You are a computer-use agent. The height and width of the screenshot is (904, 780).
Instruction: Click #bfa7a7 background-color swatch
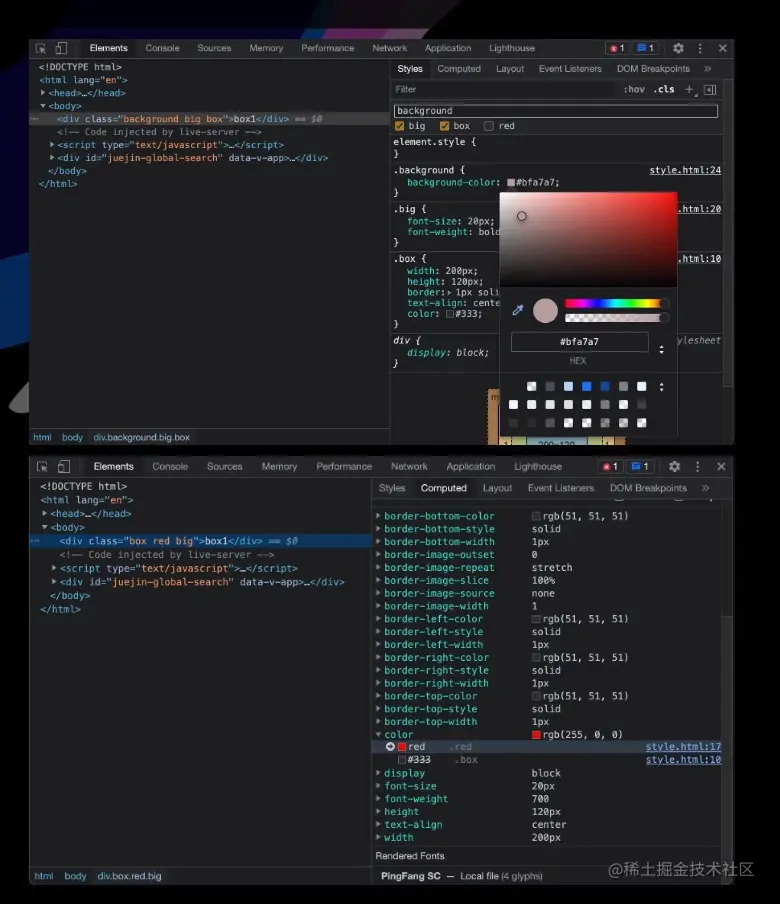tap(511, 183)
